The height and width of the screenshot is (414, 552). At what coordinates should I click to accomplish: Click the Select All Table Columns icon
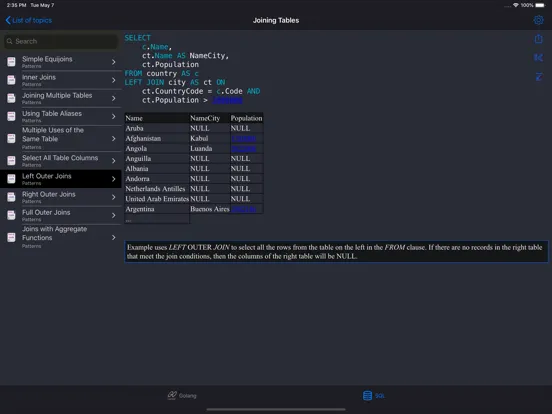[x=11, y=161]
